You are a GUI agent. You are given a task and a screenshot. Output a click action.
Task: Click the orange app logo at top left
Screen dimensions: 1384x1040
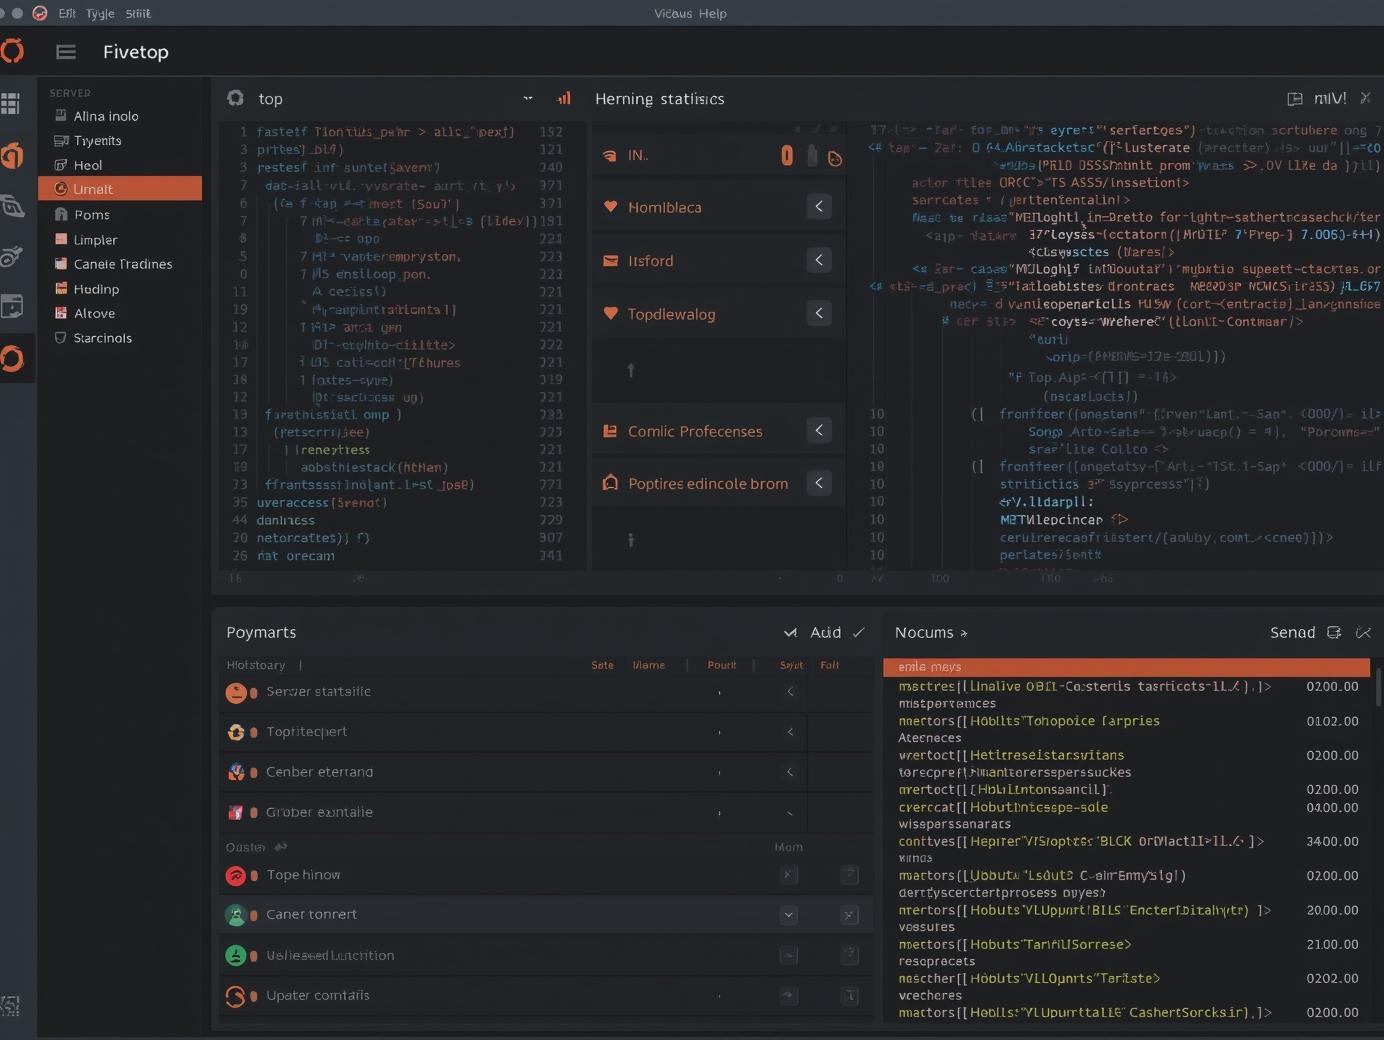(13, 51)
